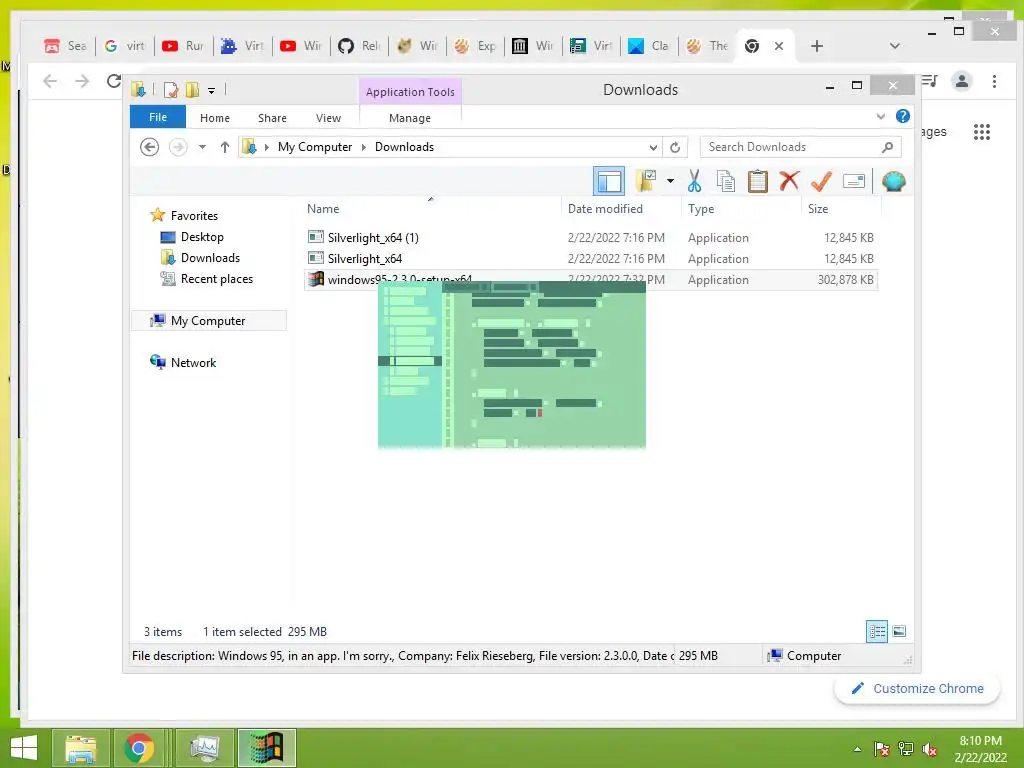Screen dimensions: 1024x768
Task: Open the folder options dropdown arrow
Action: (x=670, y=181)
